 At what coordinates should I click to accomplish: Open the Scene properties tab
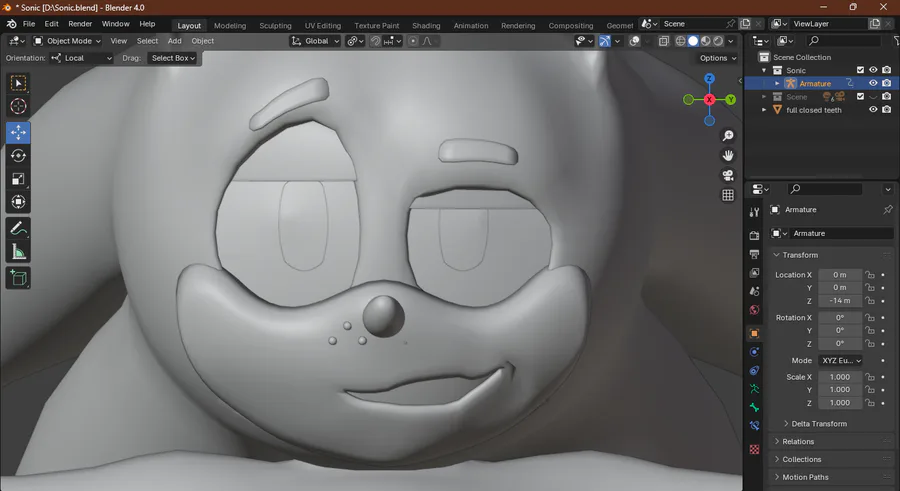(754, 291)
